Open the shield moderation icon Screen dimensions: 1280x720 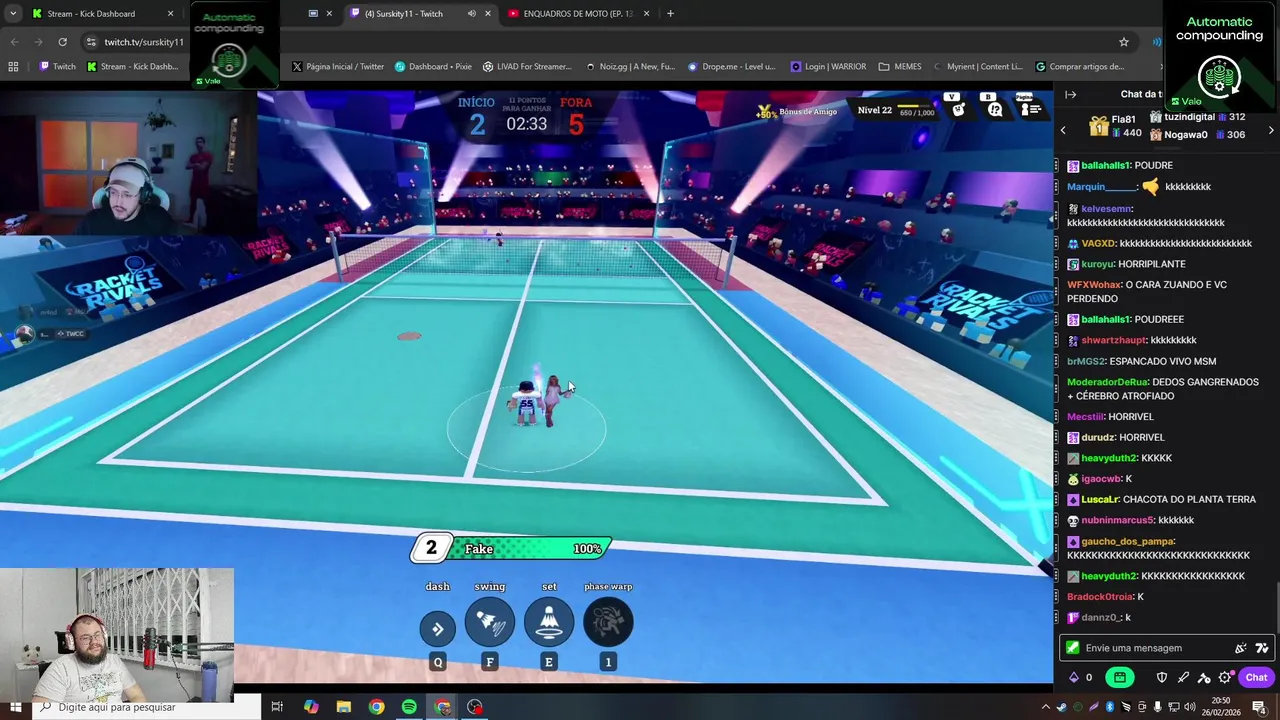click(x=1162, y=678)
